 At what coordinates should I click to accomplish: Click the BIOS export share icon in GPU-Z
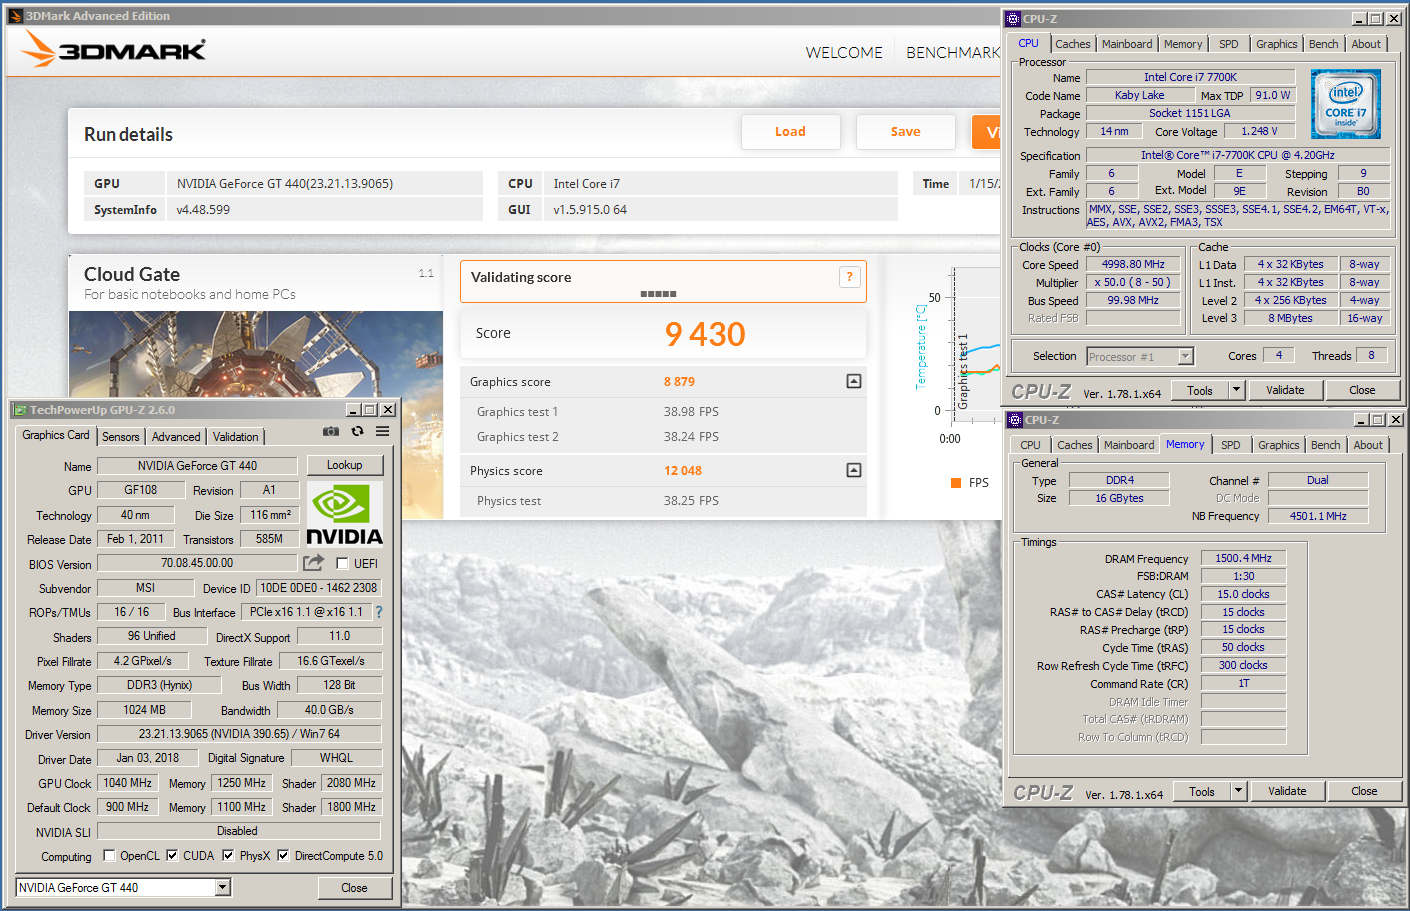pos(314,563)
